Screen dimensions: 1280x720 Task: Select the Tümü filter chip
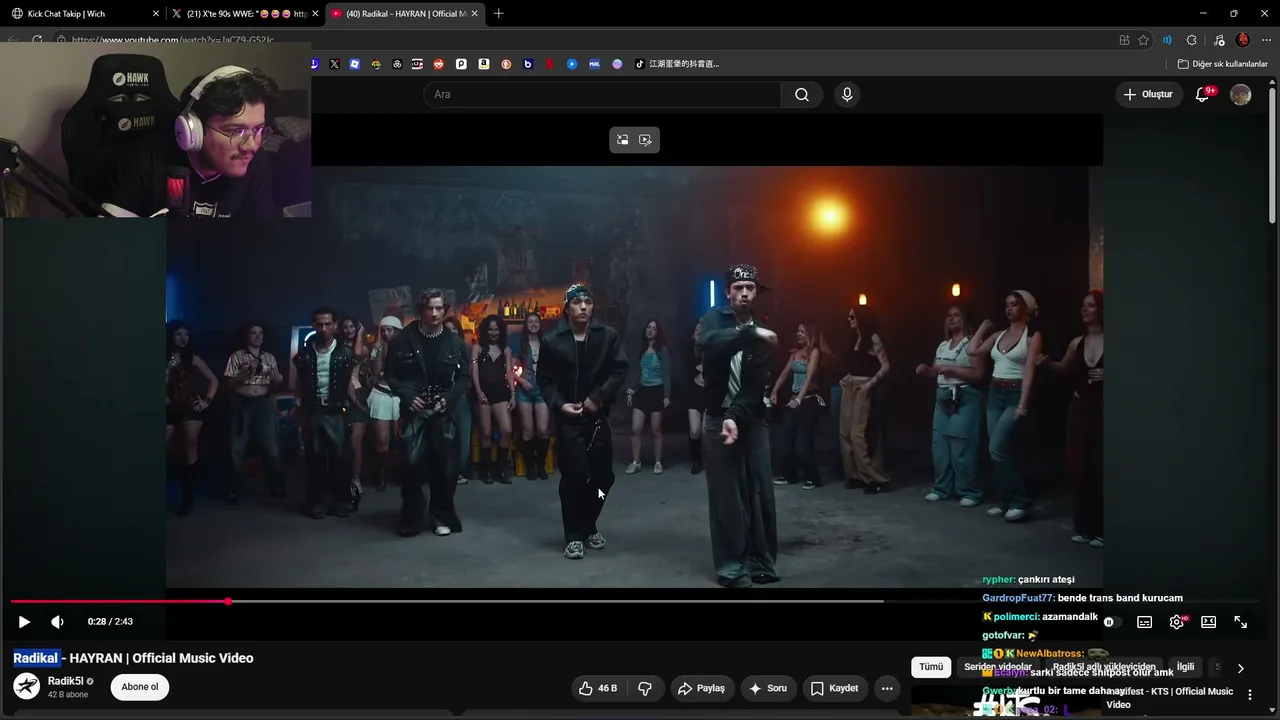(931, 667)
